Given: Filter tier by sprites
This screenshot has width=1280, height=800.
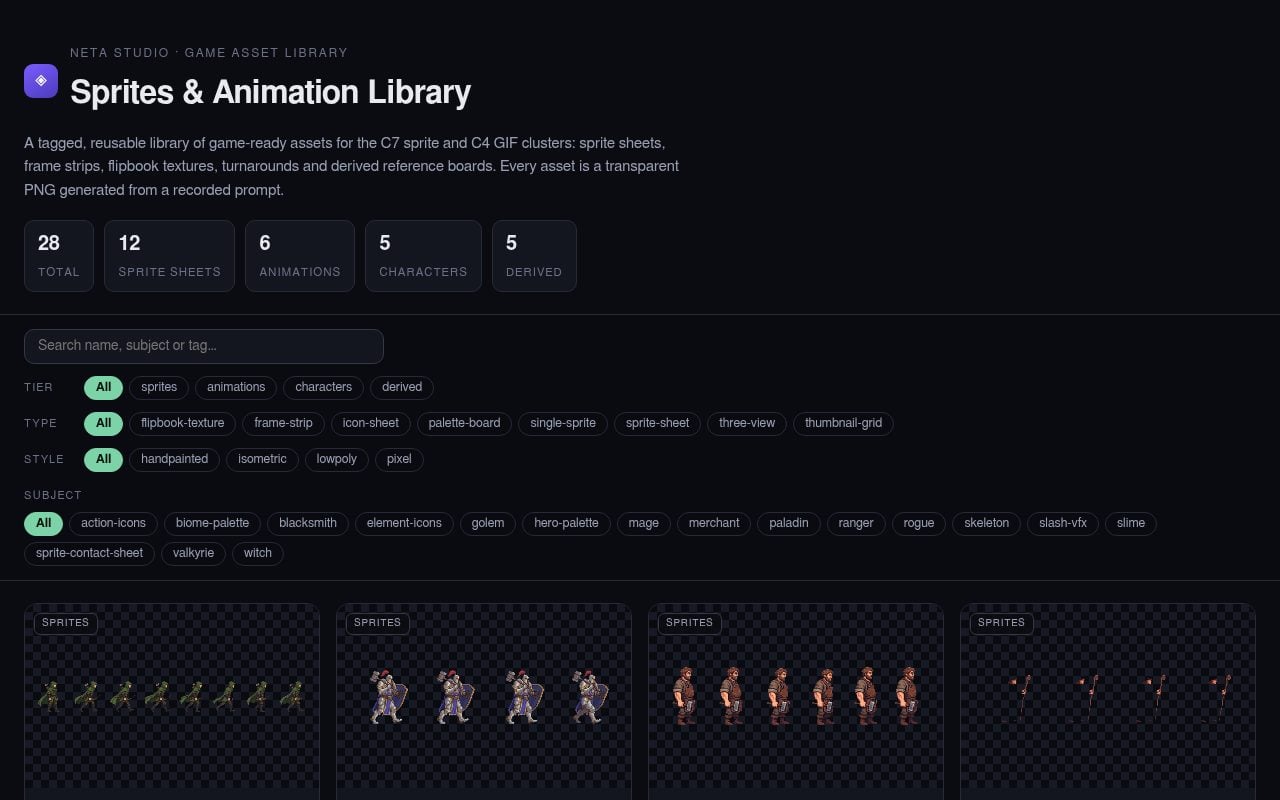Looking at the screenshot, I should tap(159, 387).
